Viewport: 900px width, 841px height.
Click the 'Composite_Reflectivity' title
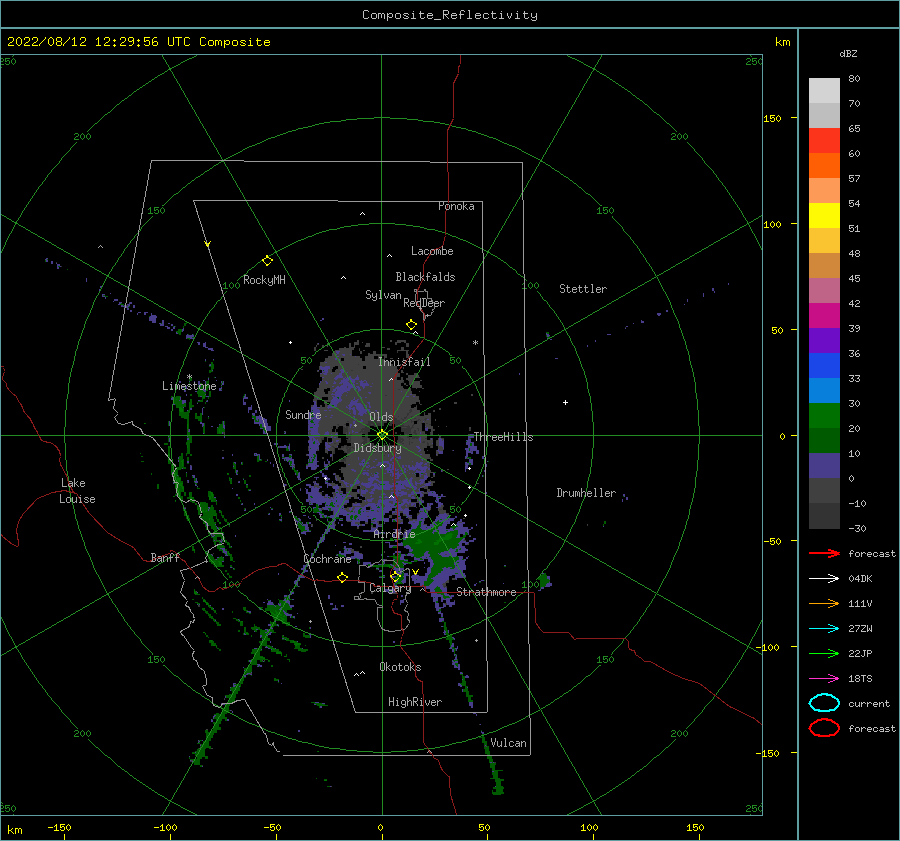450,15
